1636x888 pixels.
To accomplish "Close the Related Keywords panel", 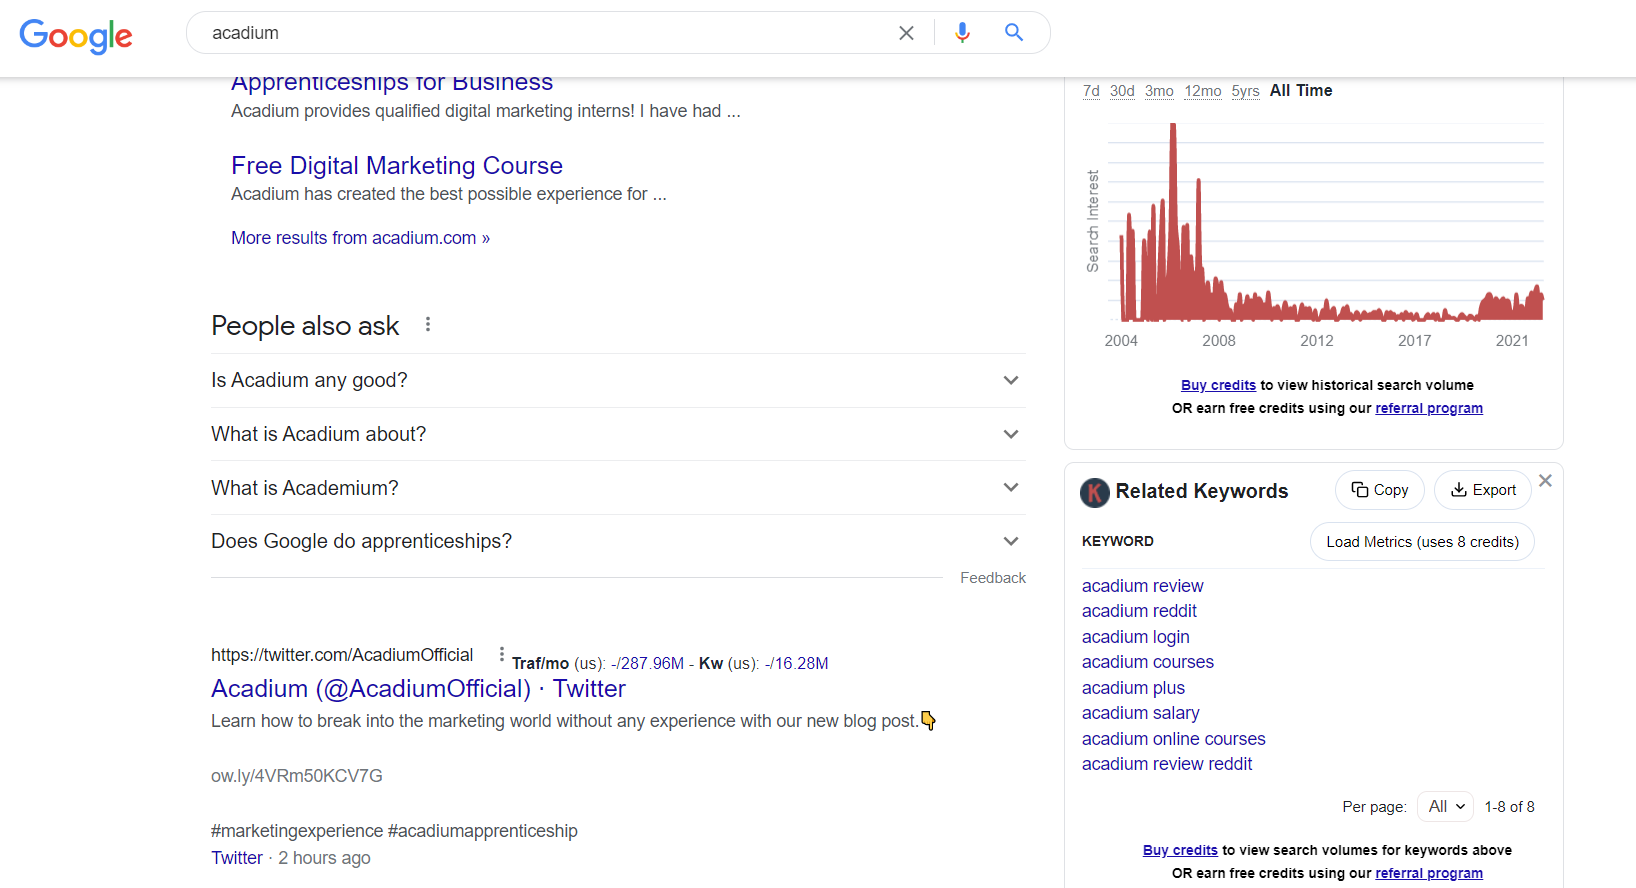I will pos(1545,481).
